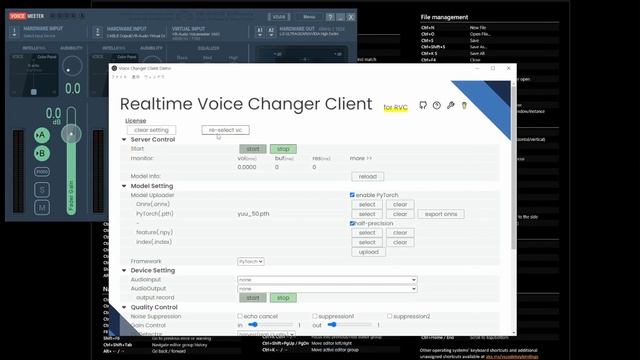
Task: Open the Voicemeeter Menu button
Action: click(x=309, y=17)
